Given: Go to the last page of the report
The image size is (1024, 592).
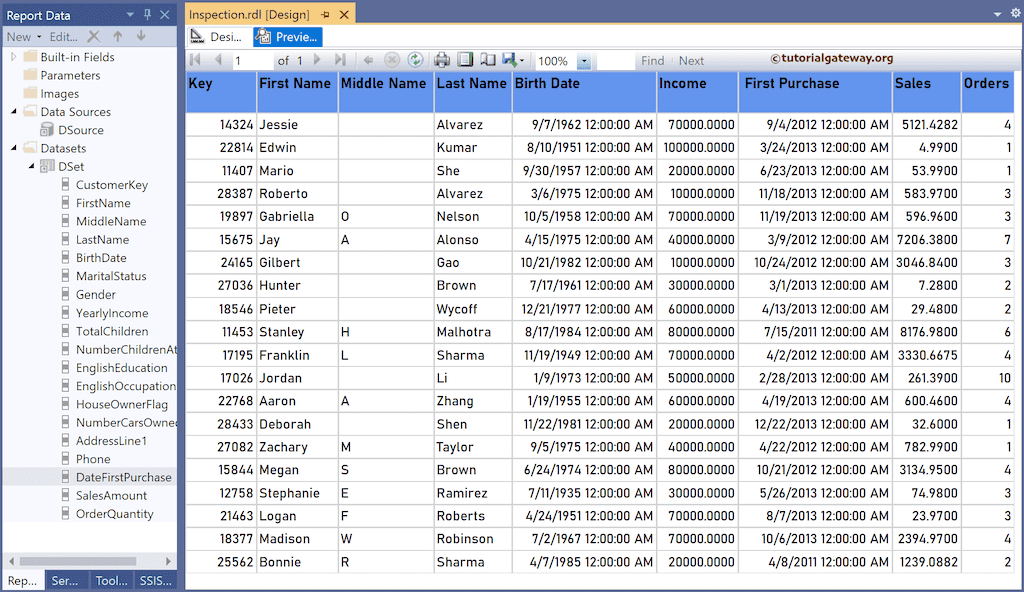Looking at the screenshot, I should 339,59.
